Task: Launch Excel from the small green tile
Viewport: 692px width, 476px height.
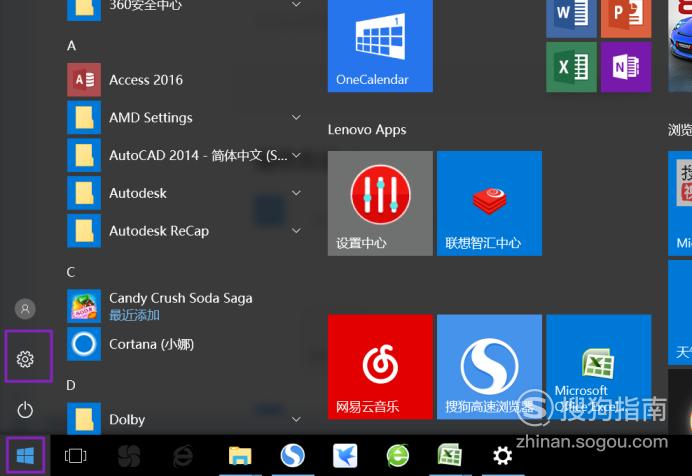Action: pos(572,67)
